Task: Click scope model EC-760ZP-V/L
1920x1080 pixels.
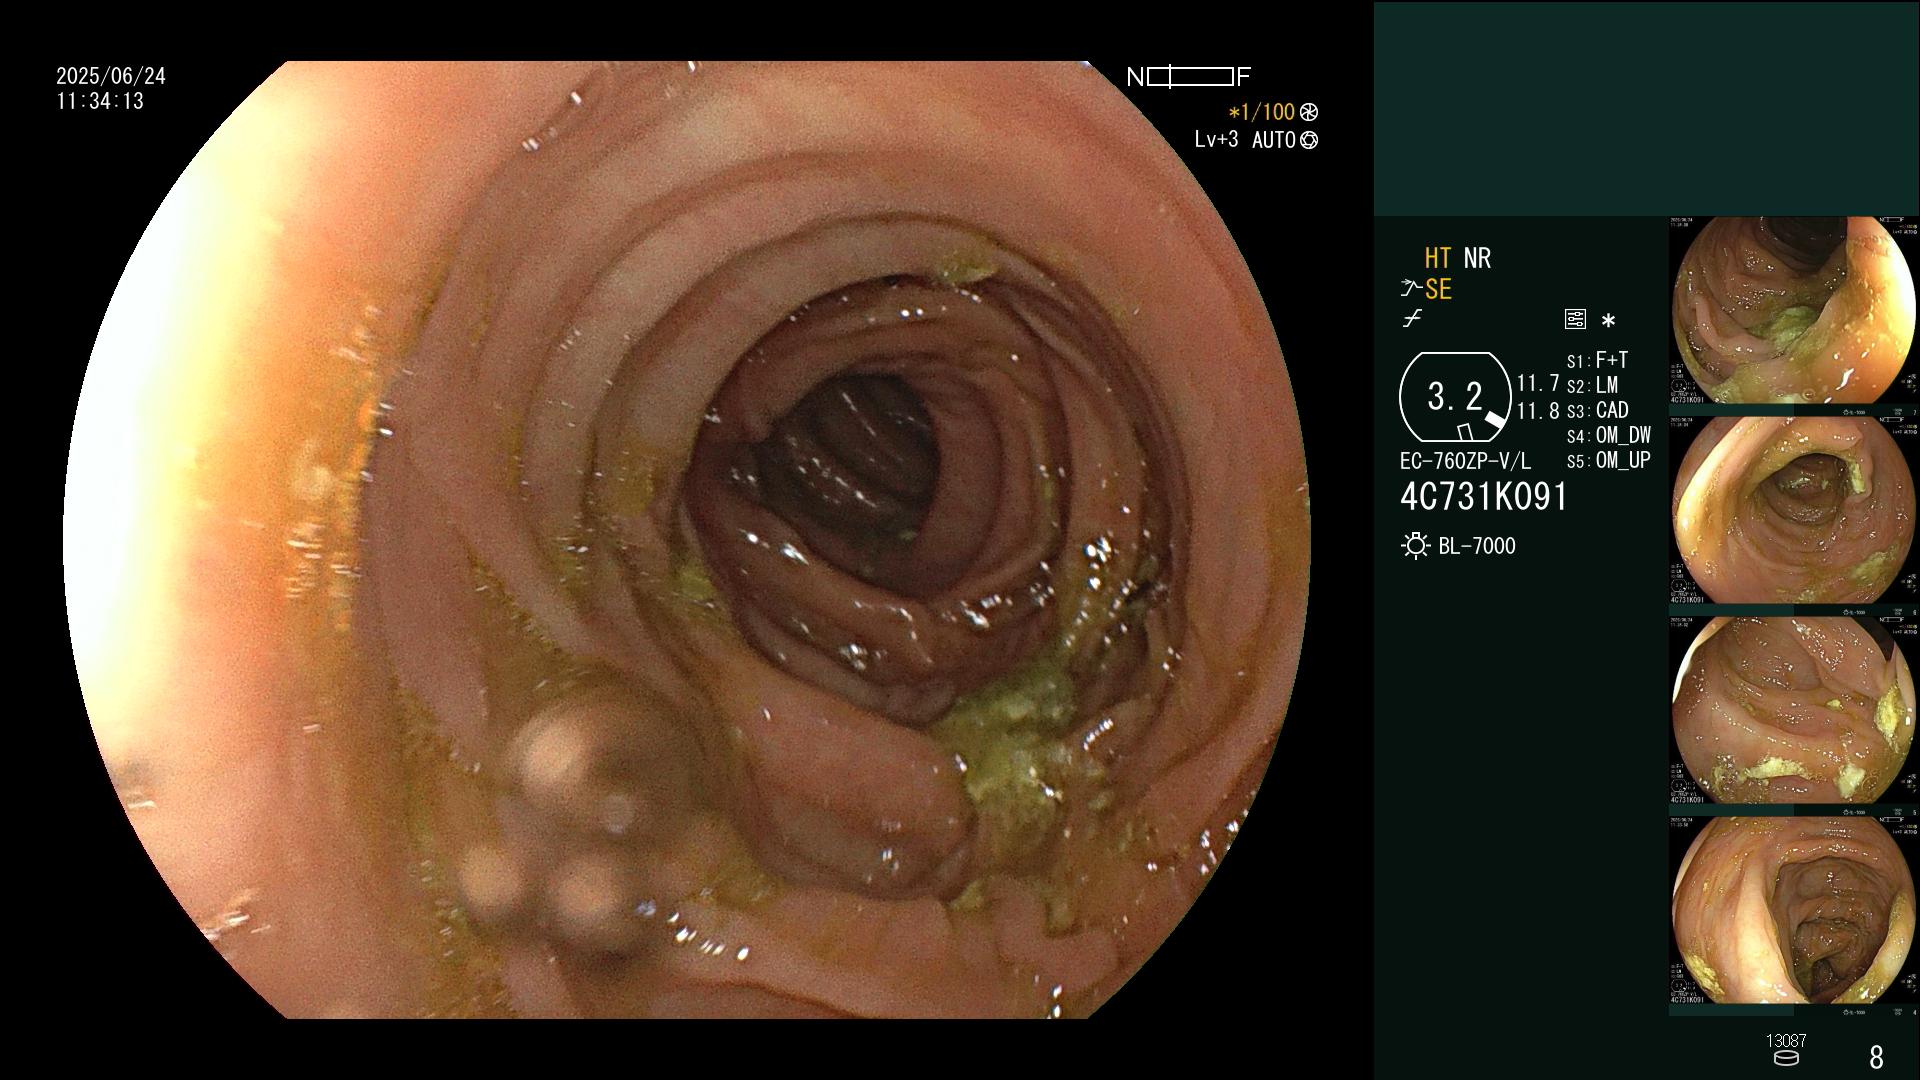Action: (1465, 461)
